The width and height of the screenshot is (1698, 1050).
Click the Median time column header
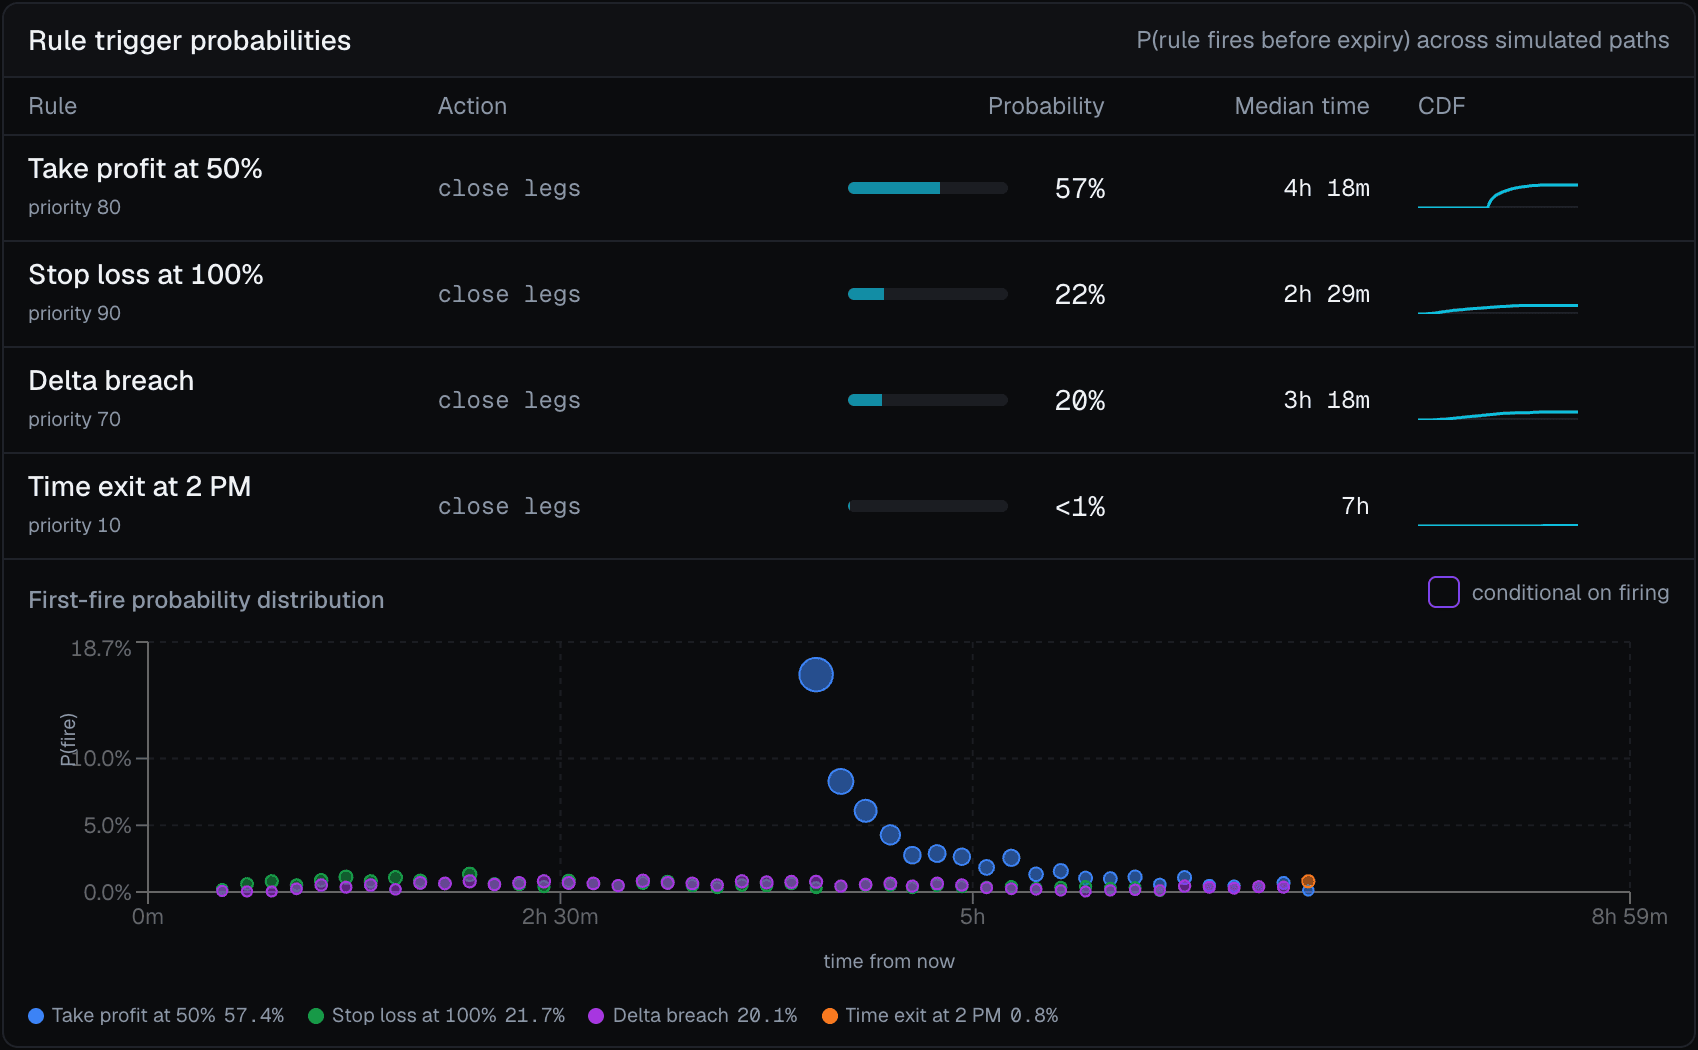point(1301,106)
